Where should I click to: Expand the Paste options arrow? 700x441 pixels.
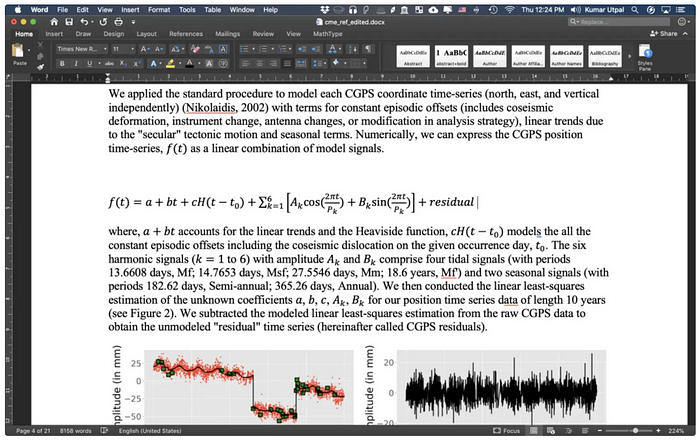tap(29, 50)
